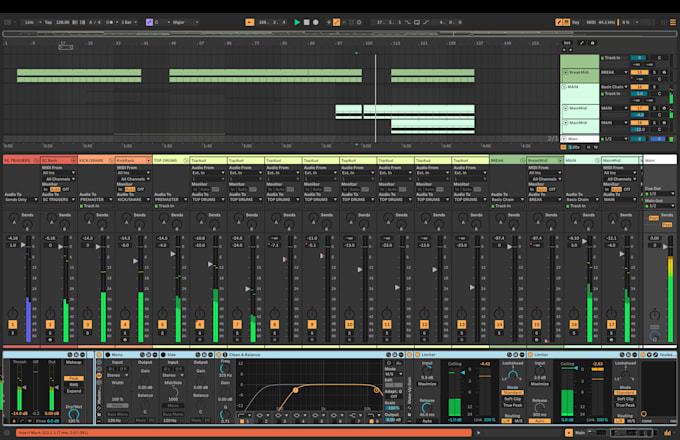Select Peak mode in compressor device
This screenshot has width=680, height=440.
pyautogui.click(x=74, y=378)
